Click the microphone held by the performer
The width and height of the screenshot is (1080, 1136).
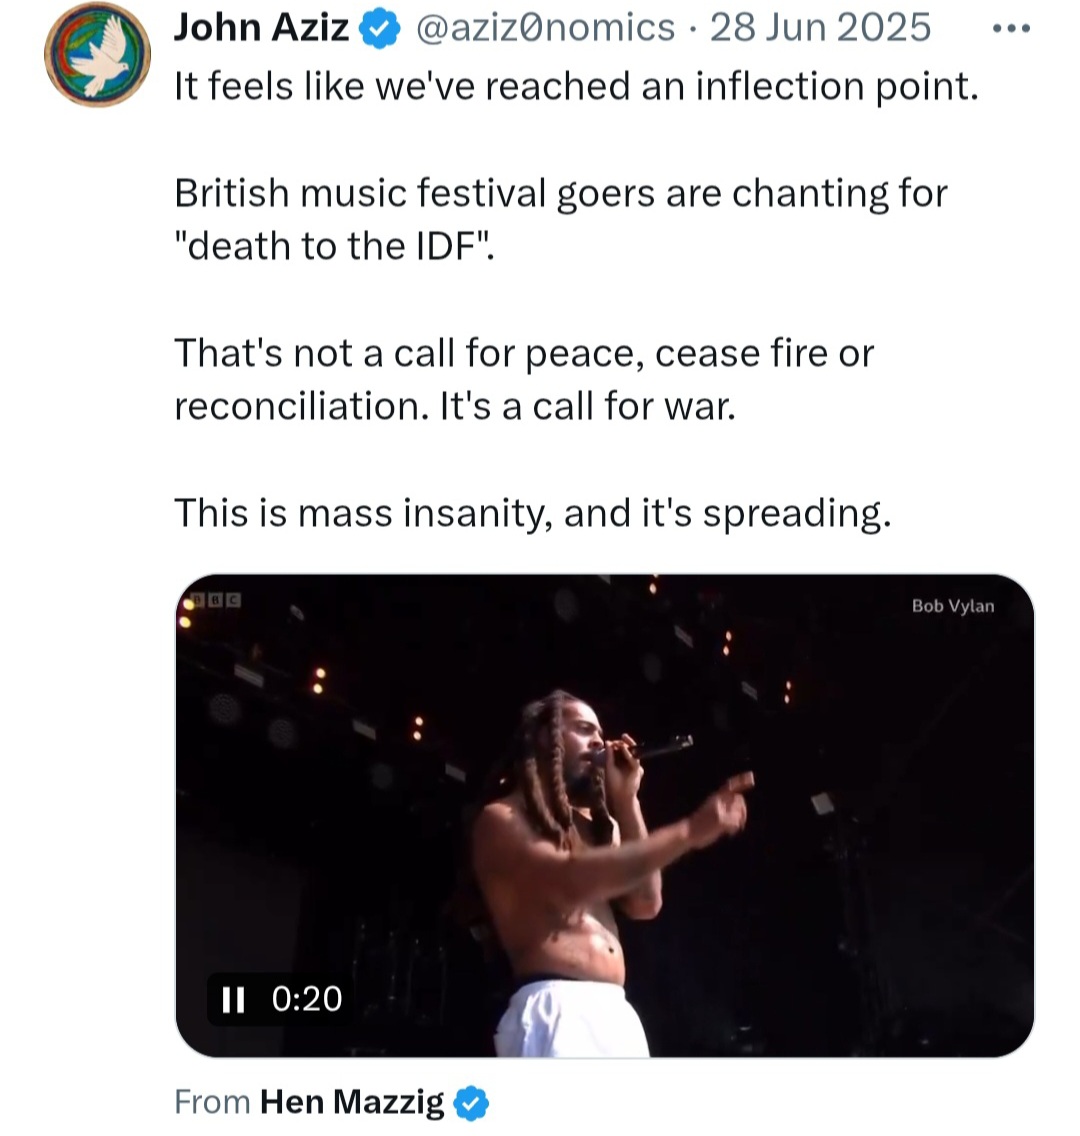pos(650,748)
